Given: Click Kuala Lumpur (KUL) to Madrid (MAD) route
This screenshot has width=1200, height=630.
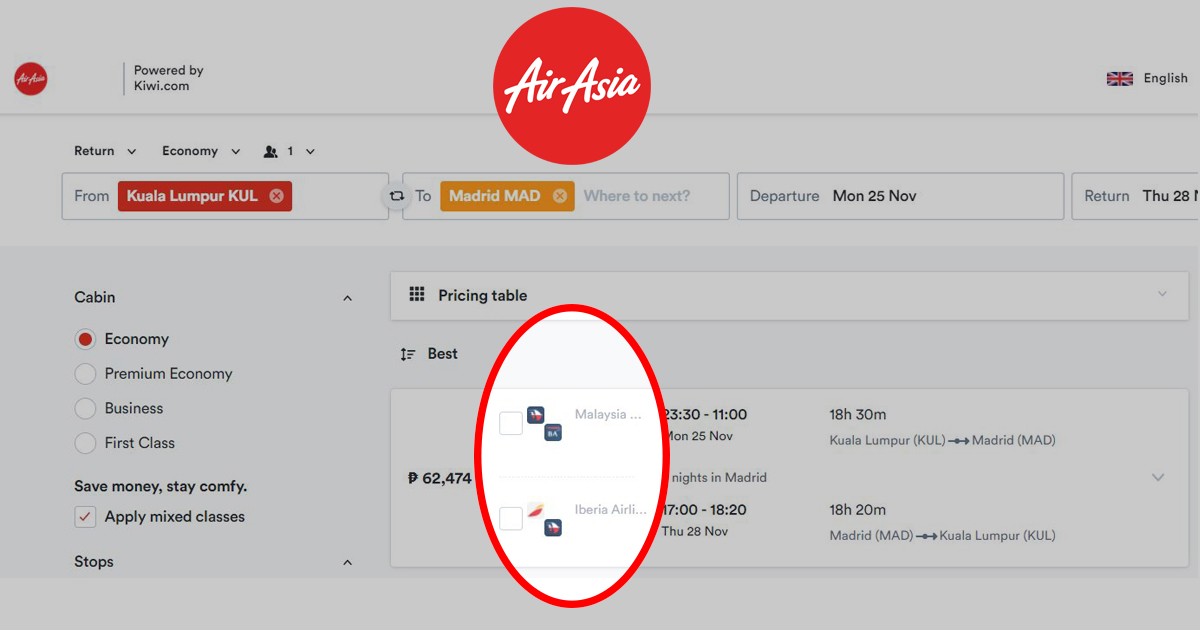Looking at the screenshot, I should coord(942,440).
